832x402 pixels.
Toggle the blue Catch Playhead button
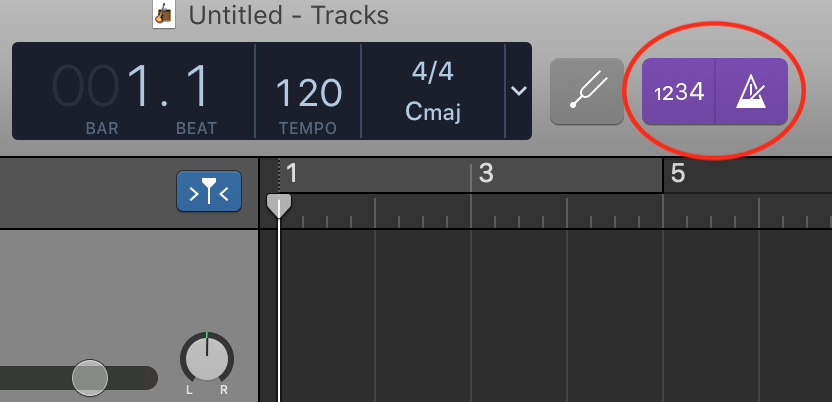[x=209, y=191]
